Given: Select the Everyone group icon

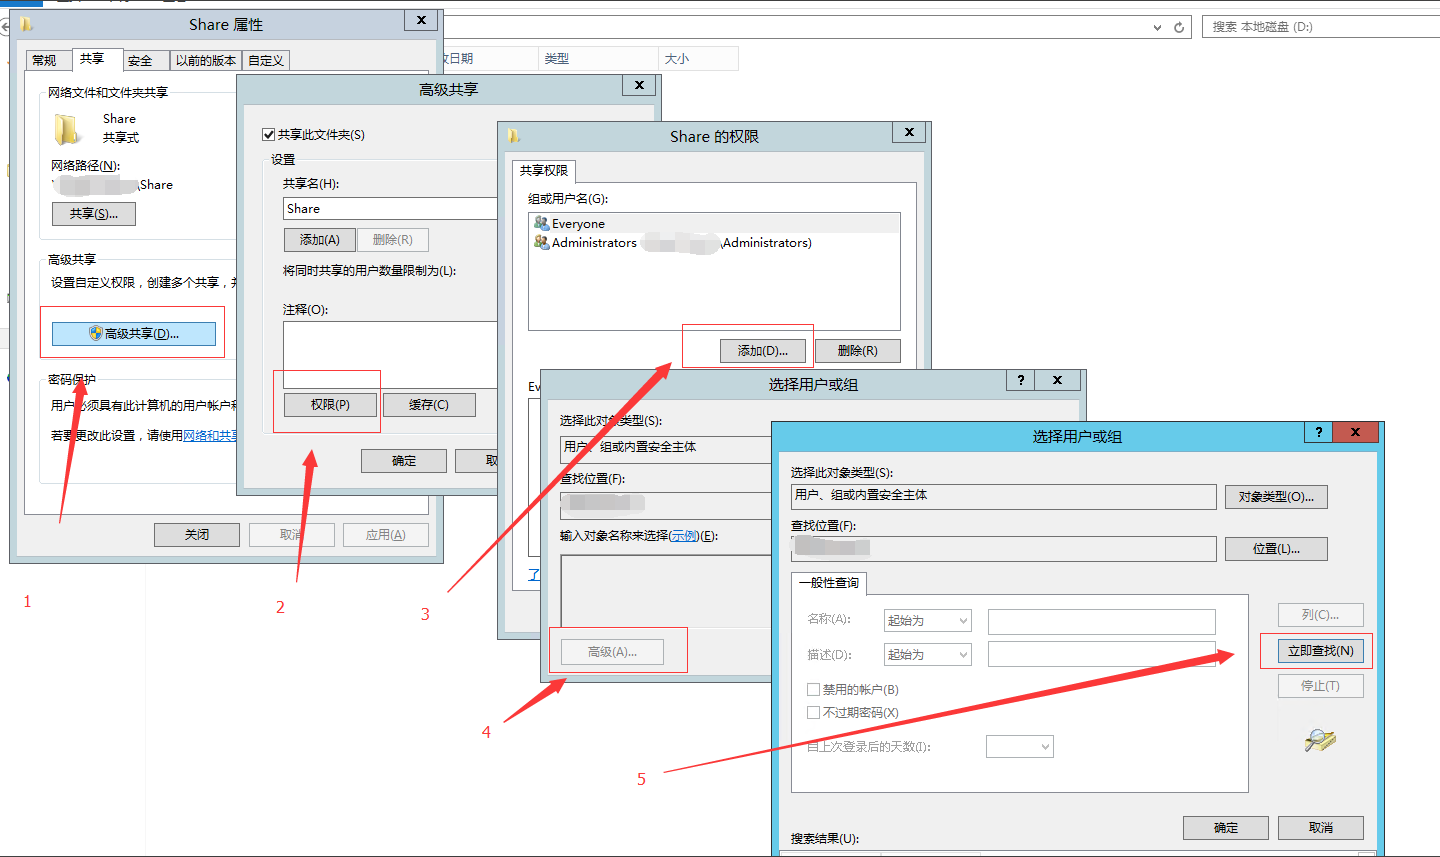Looking at the screenshot, I should [541, 224].
